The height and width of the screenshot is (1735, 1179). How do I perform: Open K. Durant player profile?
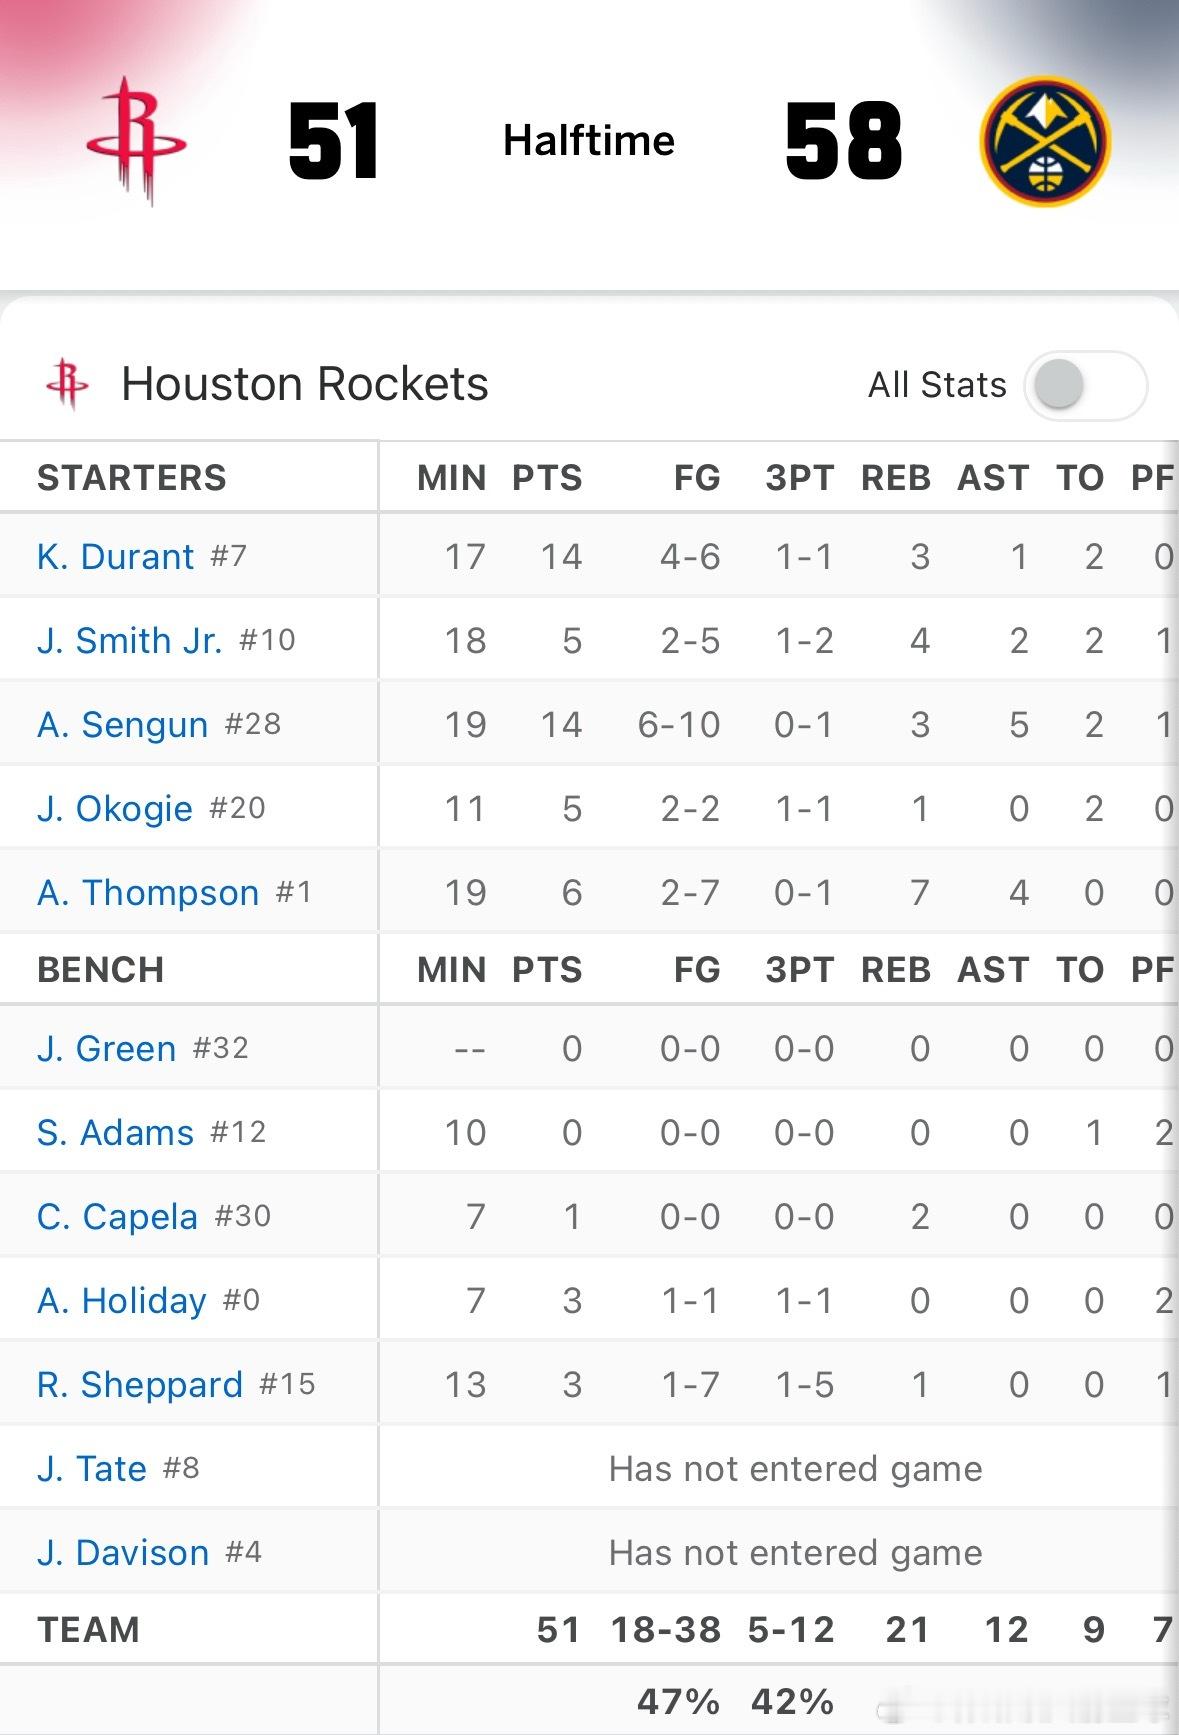pyautogui.click(x=116, y=557)
